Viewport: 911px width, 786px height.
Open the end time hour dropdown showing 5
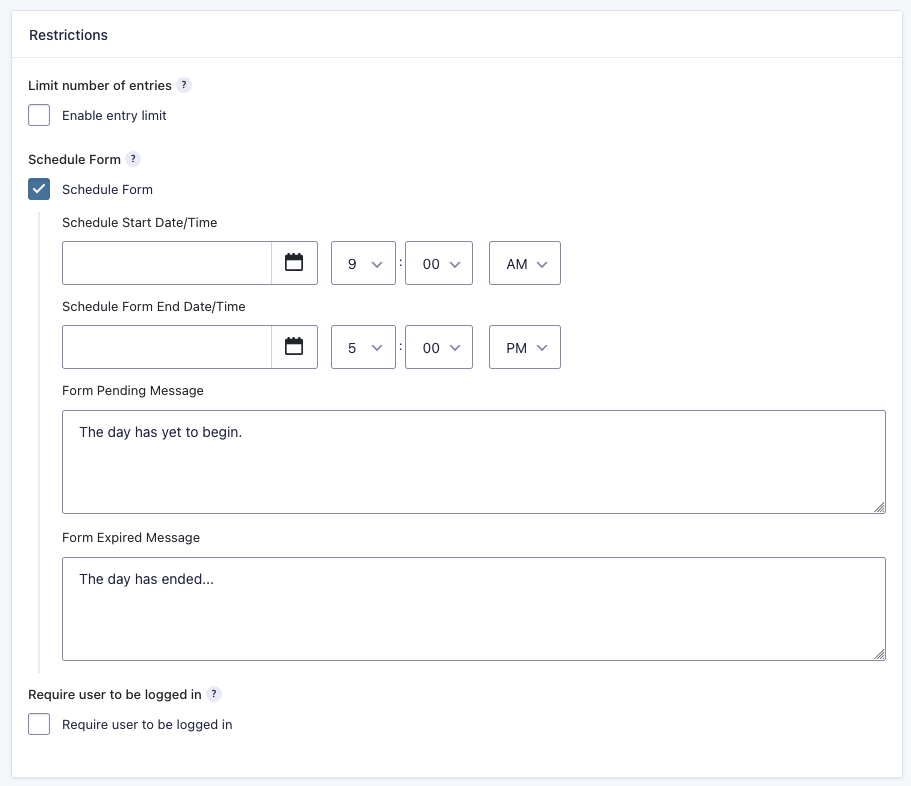pyautogui.click(x=362, y=347)
